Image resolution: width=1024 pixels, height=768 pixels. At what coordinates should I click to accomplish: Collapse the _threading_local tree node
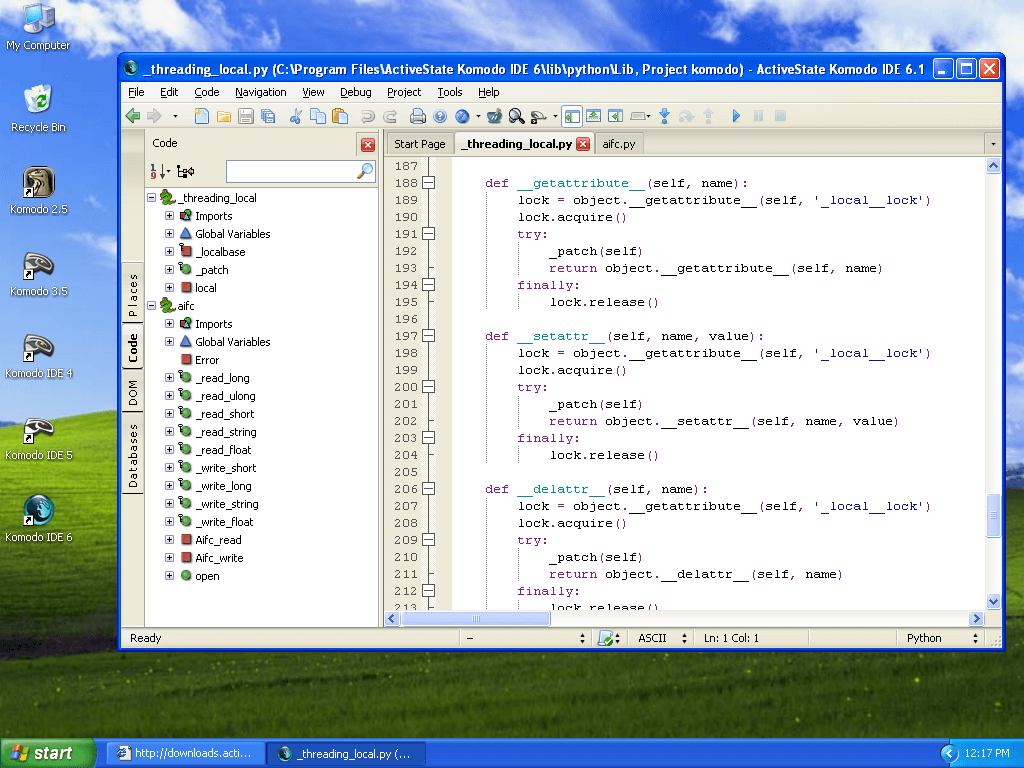click(152, 197)
